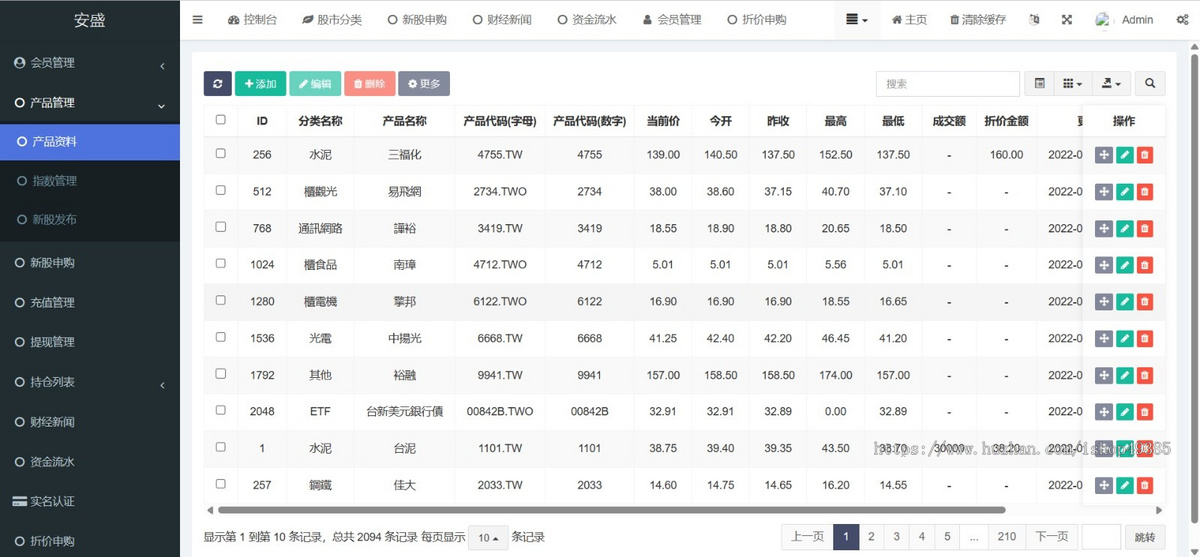Sort by the 当前价 column header

click(x=663, y=121)
